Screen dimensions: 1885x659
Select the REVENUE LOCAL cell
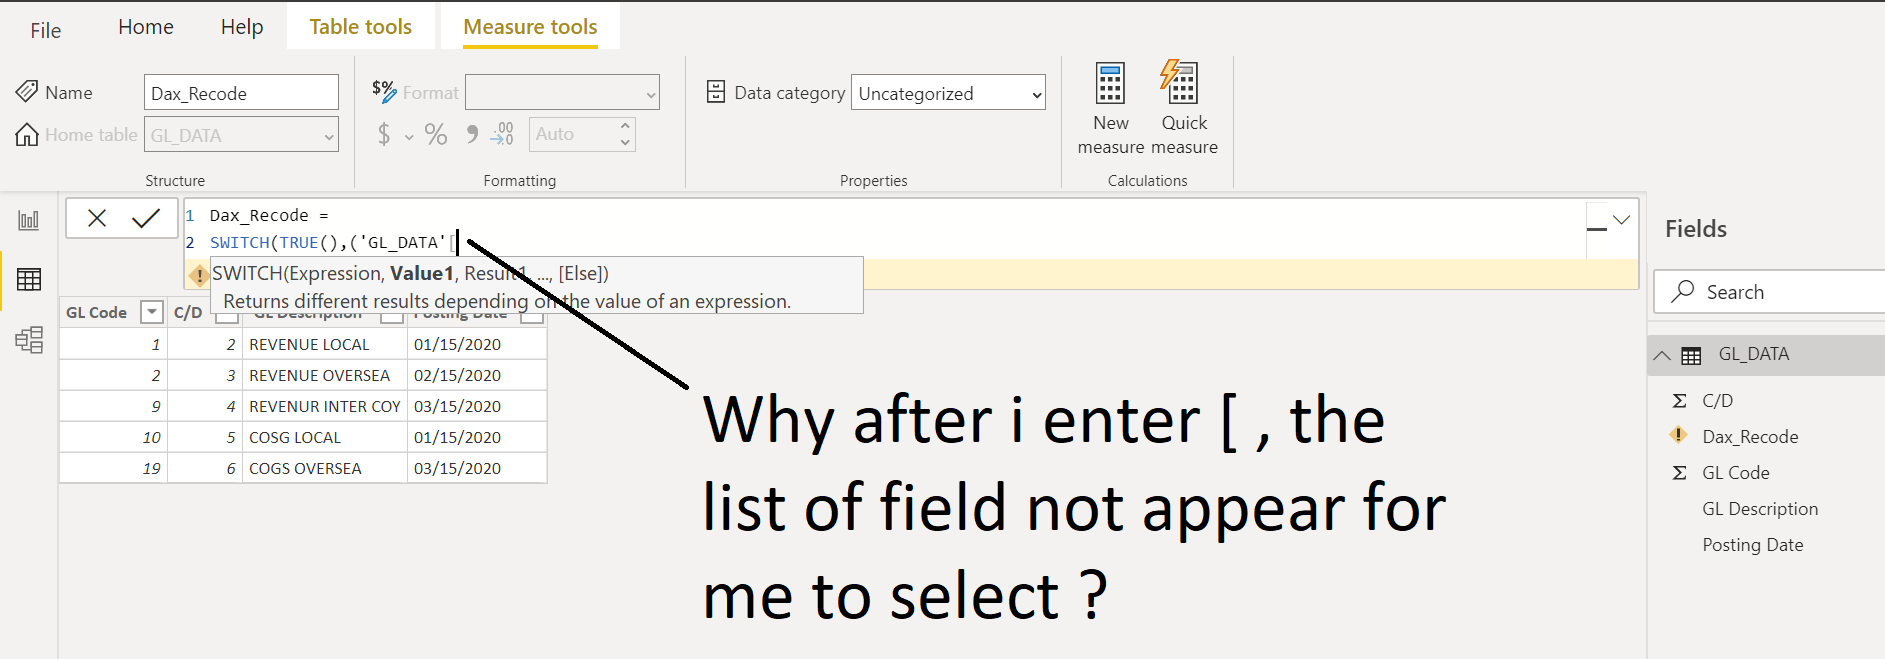(x=324, y=344)
